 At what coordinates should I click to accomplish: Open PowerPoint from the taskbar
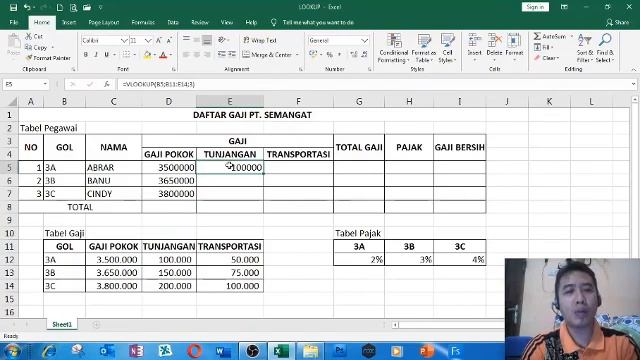pyautogui.click(x=426, y=351)
